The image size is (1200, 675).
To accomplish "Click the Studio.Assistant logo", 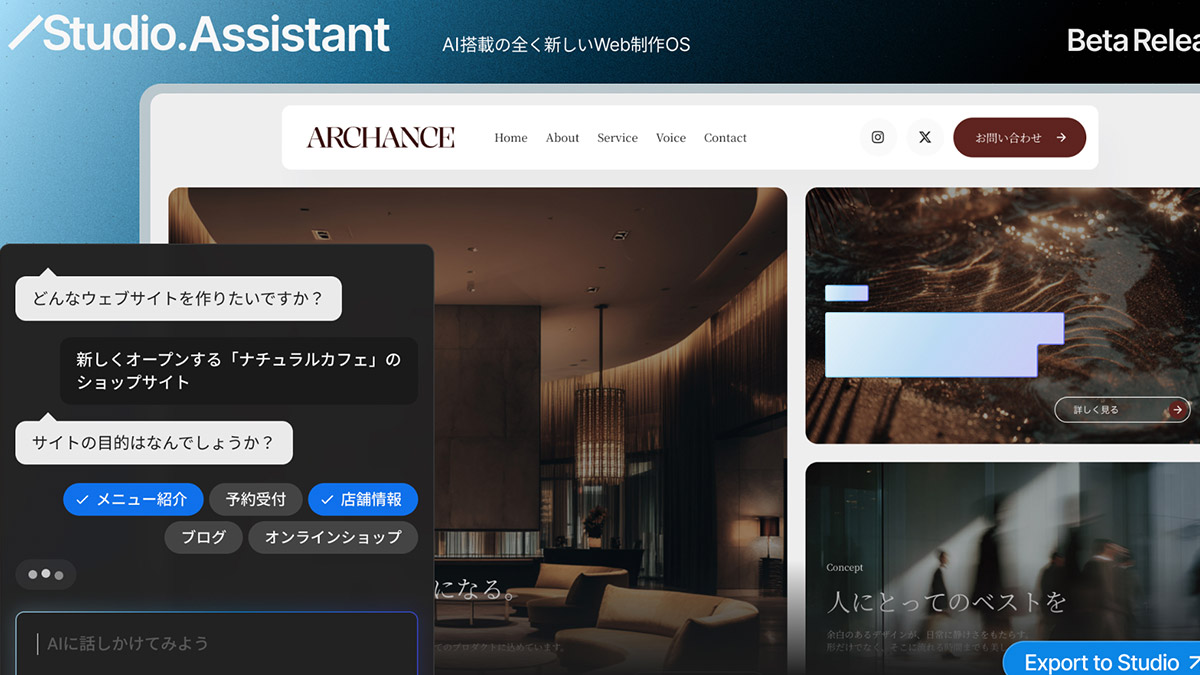I will point(200,33).
